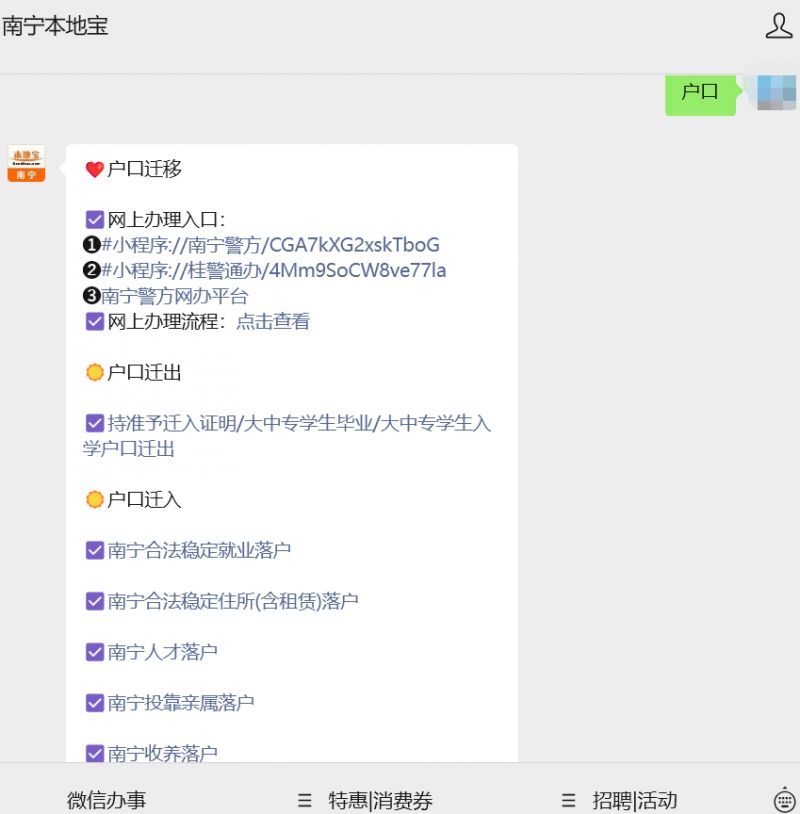Screen dimensions: 800x814
Task: Click the sent 户口 message bubble
Action: coord(700,94)
